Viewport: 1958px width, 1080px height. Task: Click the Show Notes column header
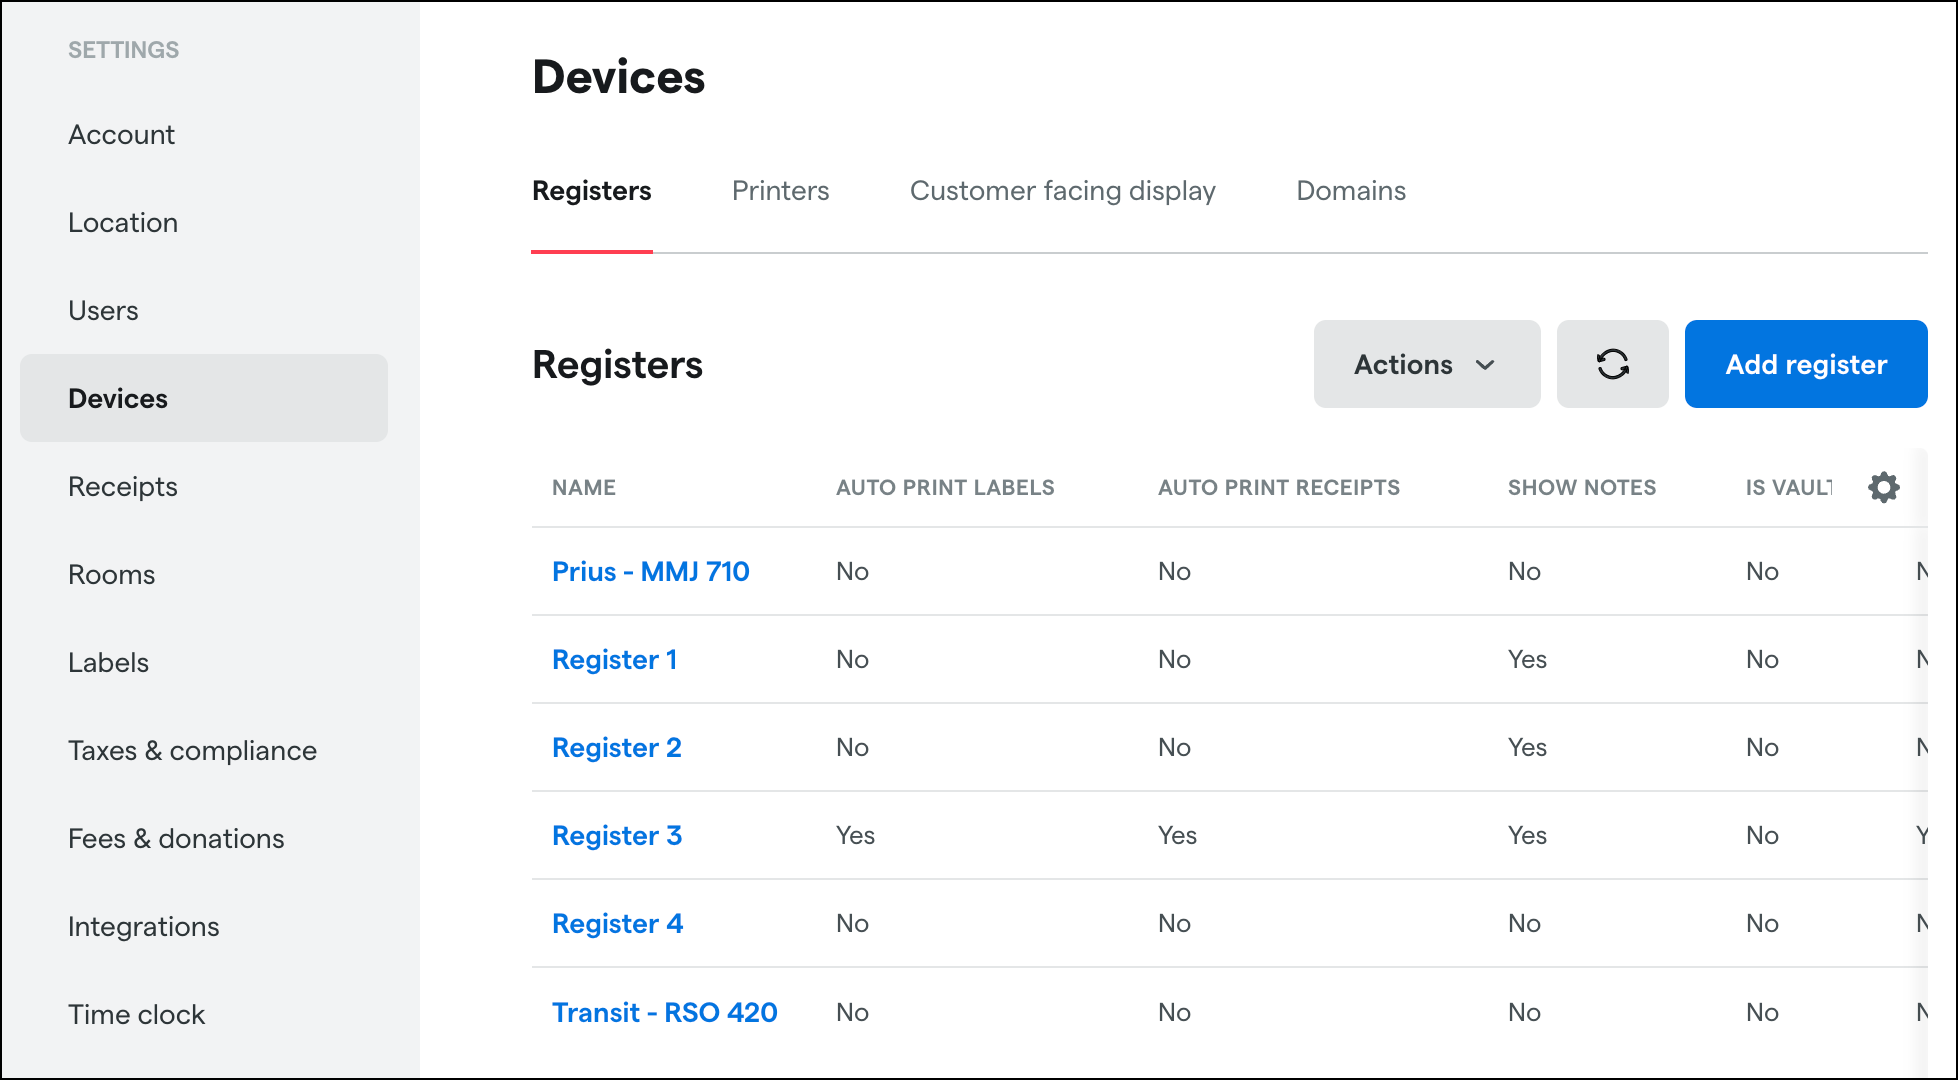point(1581,487)
